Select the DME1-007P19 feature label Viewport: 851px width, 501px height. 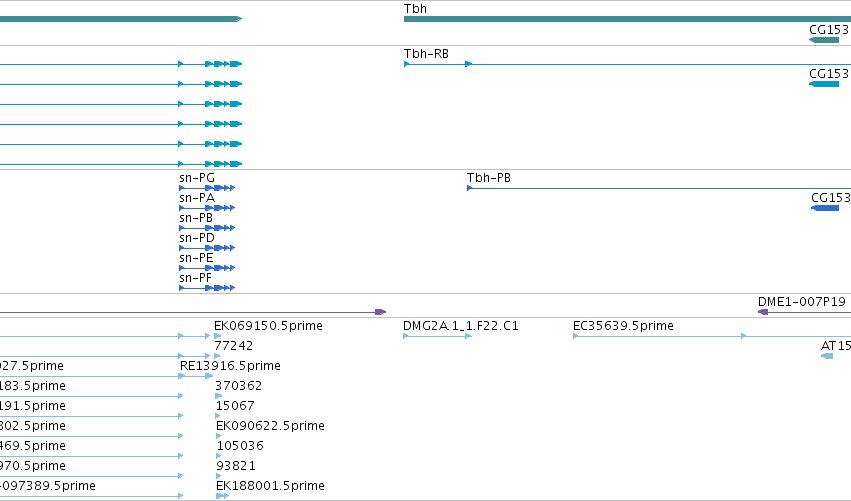(x=802, y=302)
